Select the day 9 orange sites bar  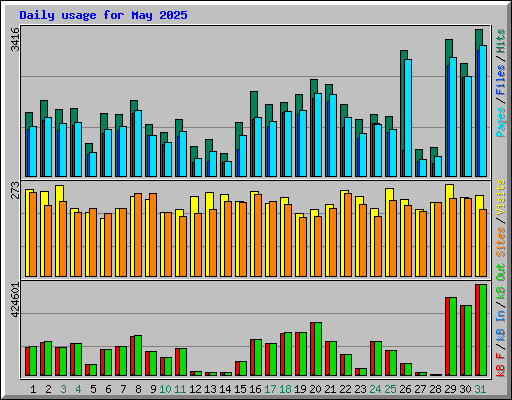coord(153,235)
